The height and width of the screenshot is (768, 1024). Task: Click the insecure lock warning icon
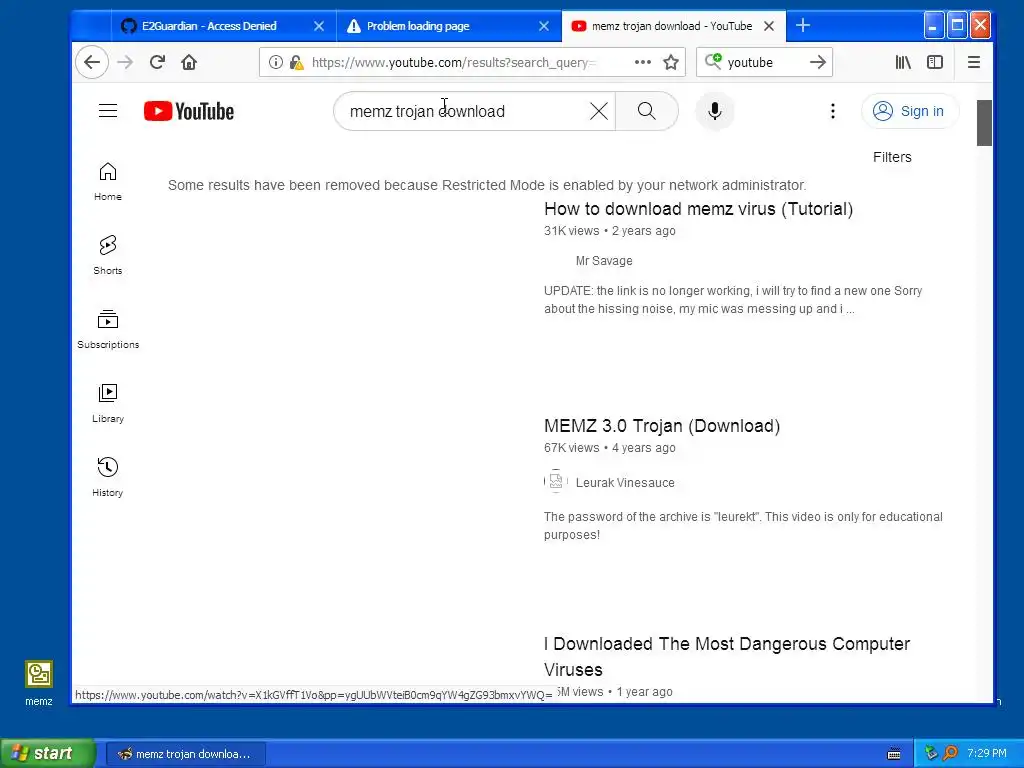pyautogui.click(x=296, y=63)
